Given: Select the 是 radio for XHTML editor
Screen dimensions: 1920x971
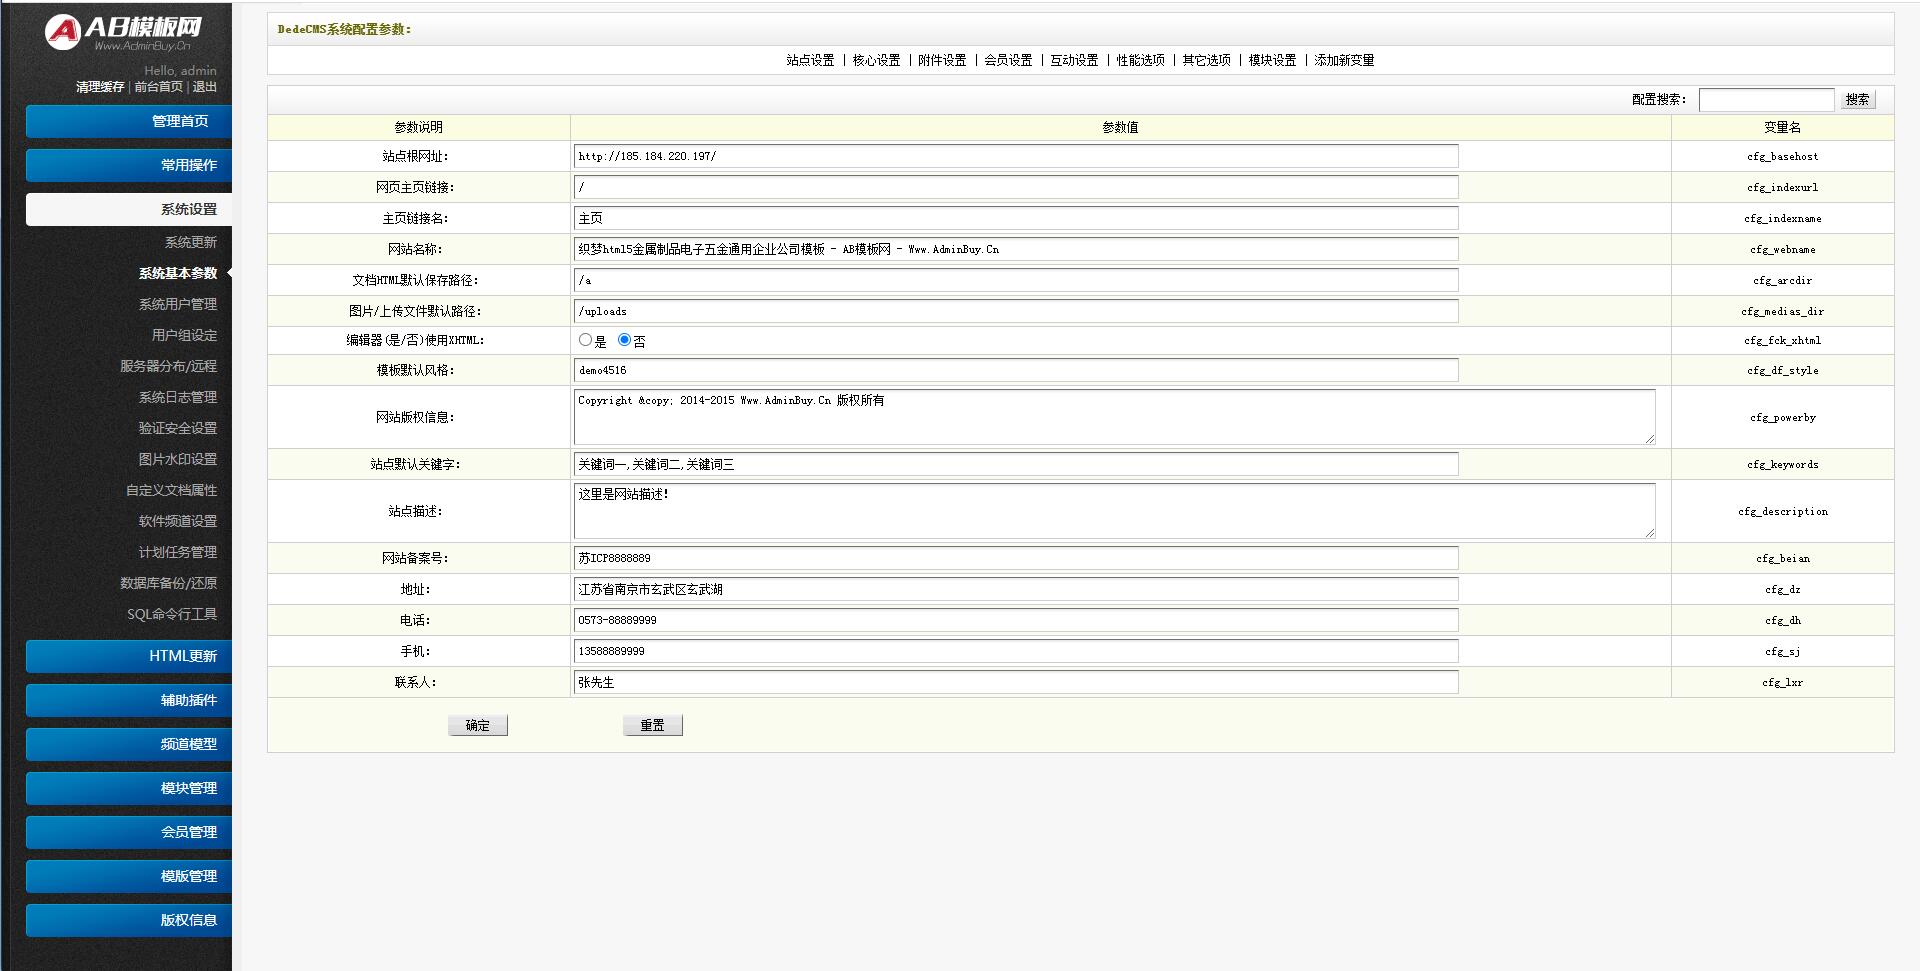Looking at the screenshot, I should (x=585, y=340).
